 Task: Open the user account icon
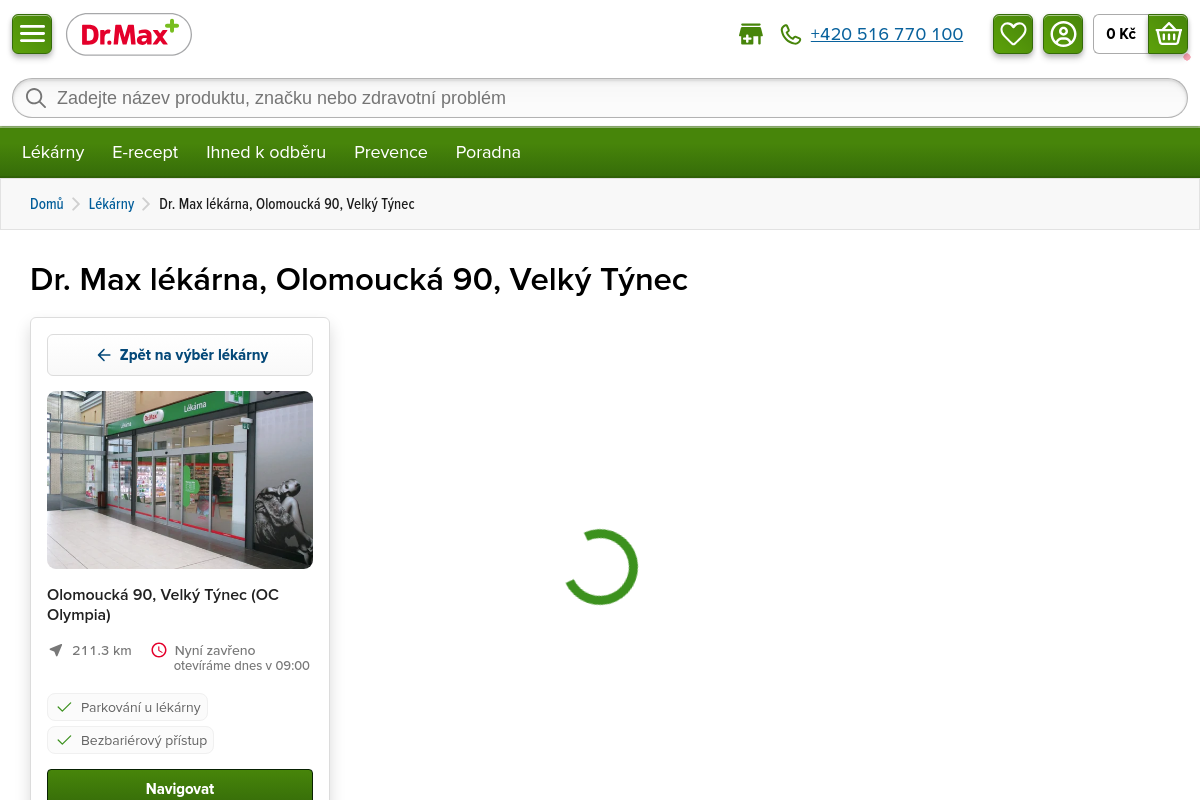1063,34
